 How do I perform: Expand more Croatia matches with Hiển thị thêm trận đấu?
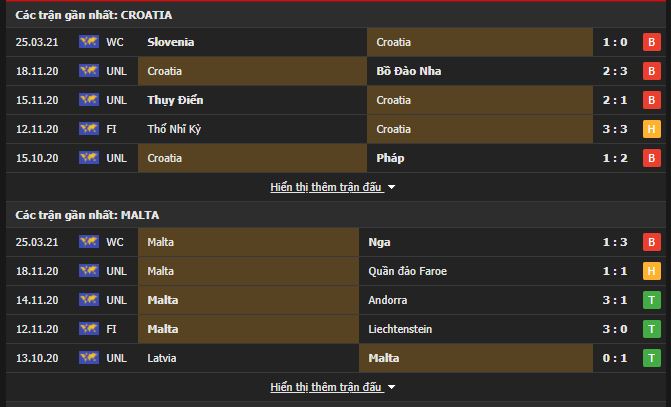click(x=326, y=187)
